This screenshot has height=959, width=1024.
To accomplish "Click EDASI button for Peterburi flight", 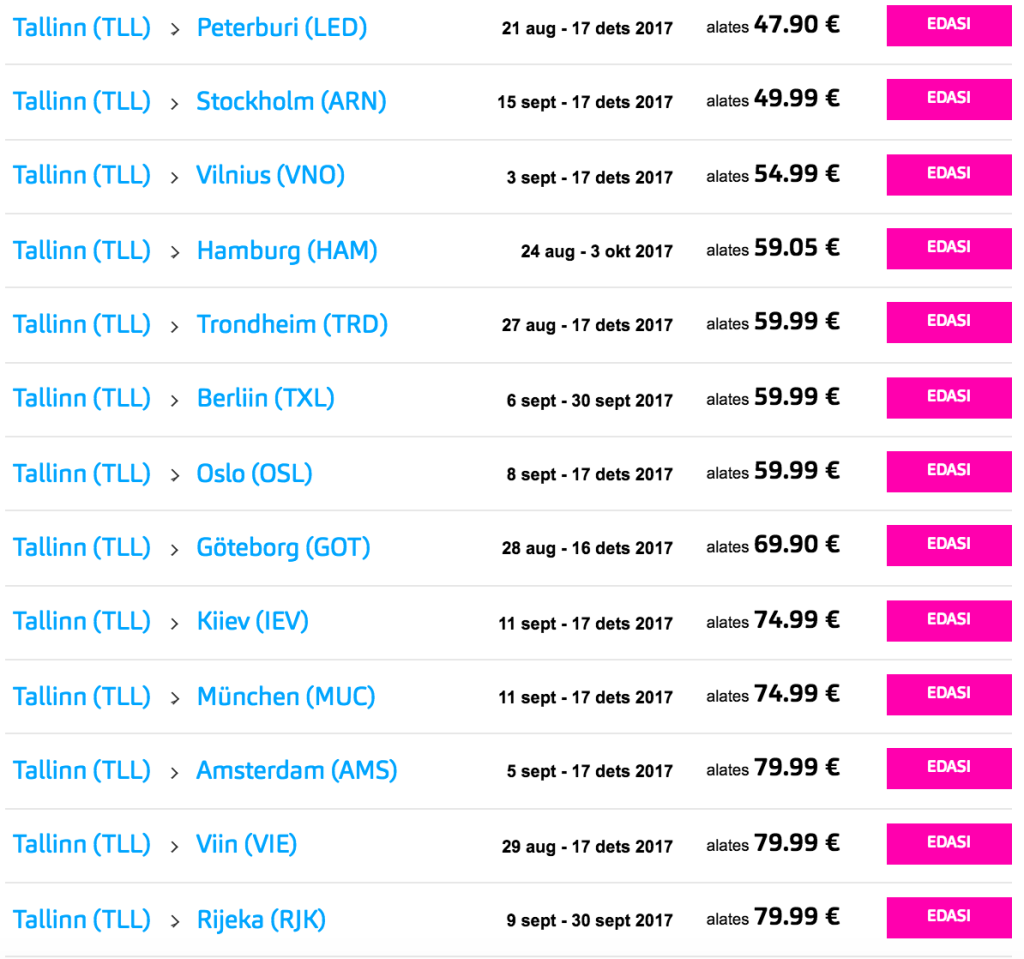I will click(948, 26).
